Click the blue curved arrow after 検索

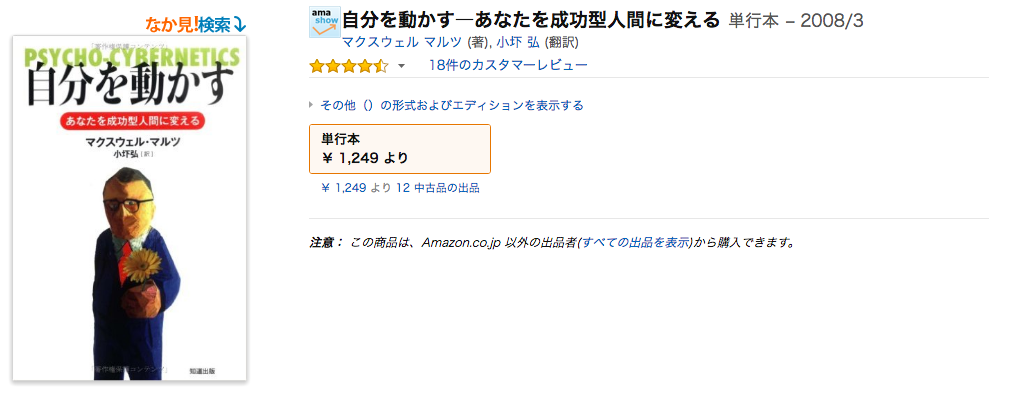coord(239,25)
